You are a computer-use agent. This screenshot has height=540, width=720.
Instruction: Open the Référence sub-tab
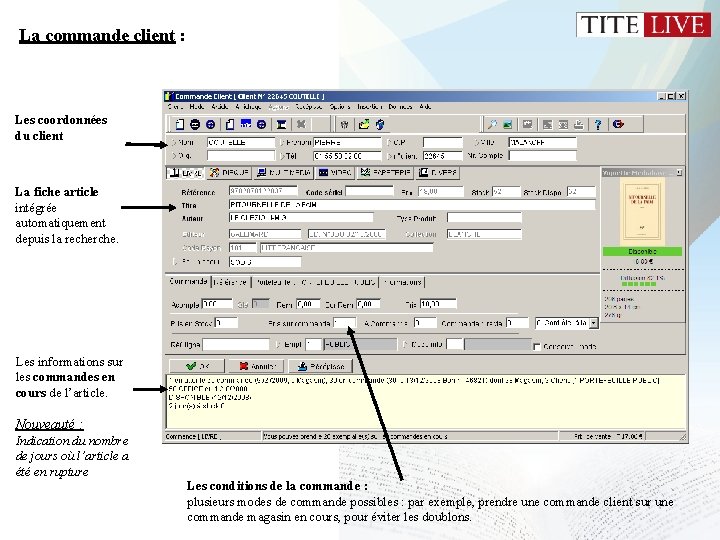tap(231, 282)
